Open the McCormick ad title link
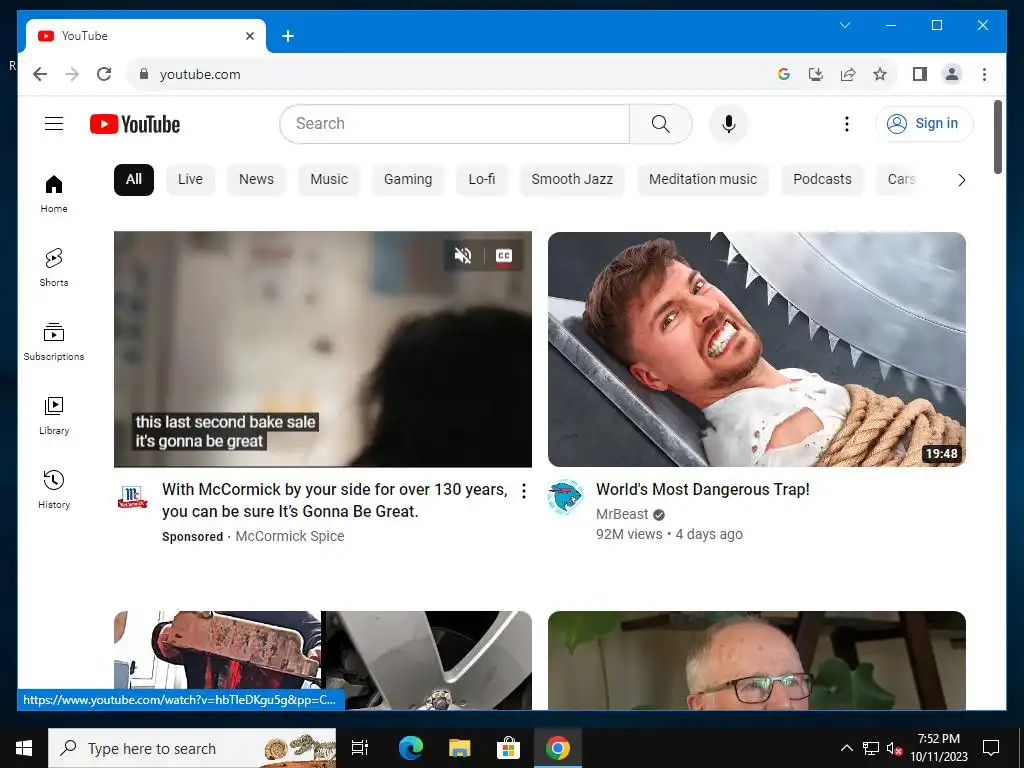The height and width of the screenshot is (768, 1024). pos(334,500)
